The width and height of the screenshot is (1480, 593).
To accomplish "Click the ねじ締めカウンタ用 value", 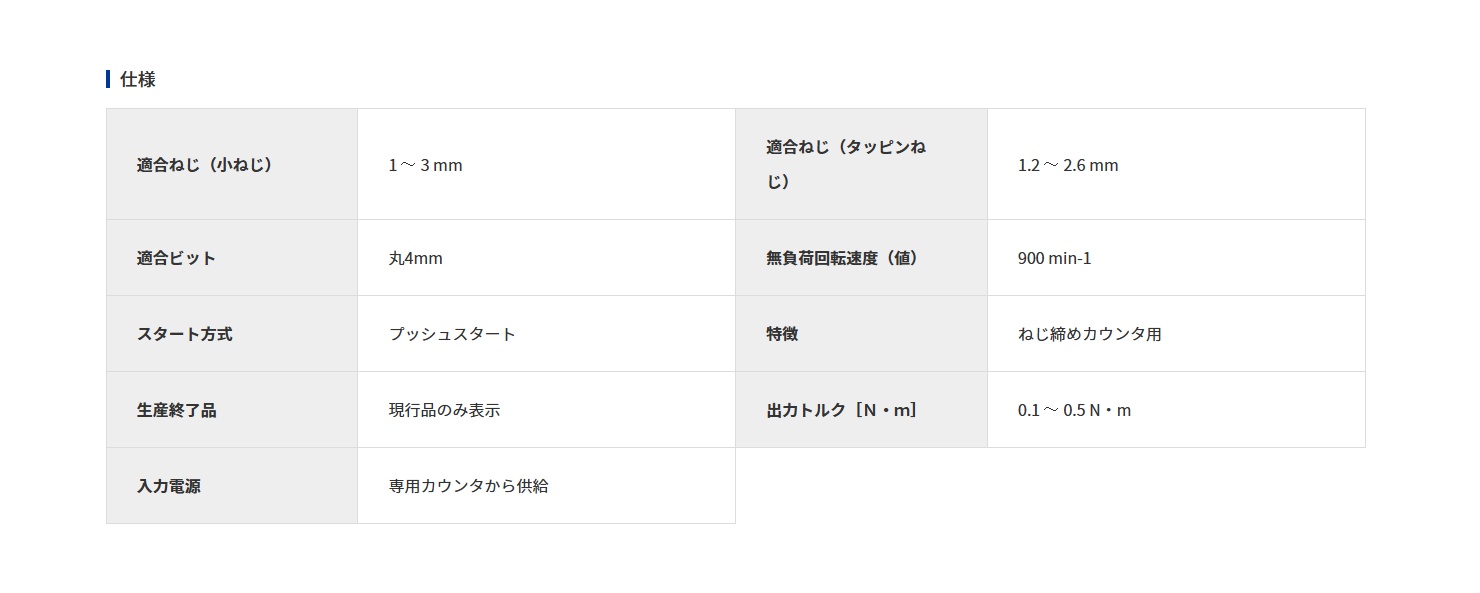I will 1090,334.
